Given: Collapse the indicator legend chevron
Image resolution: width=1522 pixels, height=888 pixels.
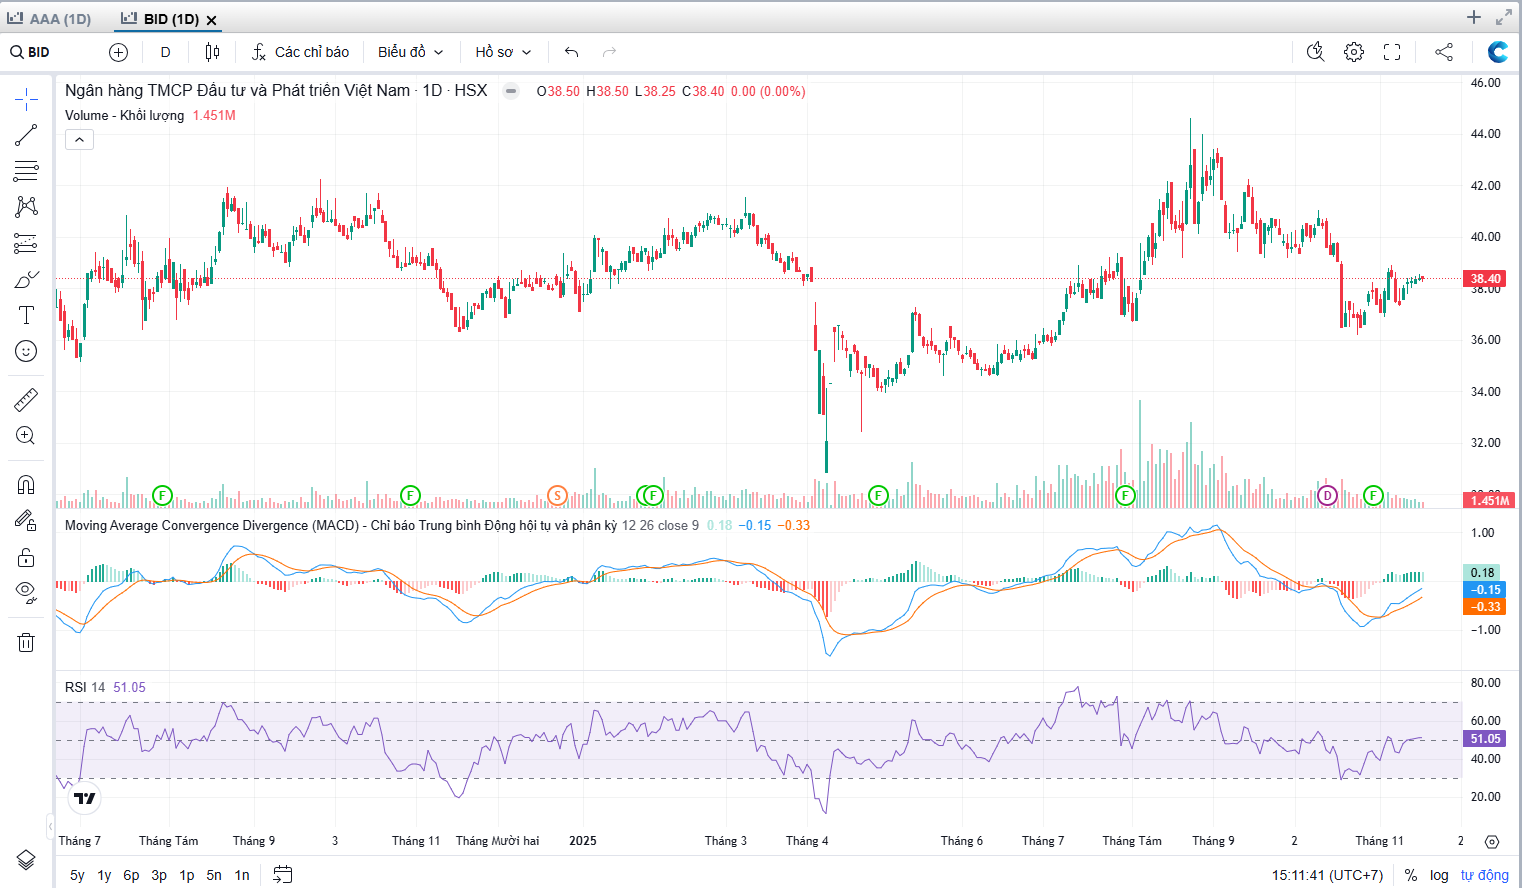Looking at the screenshot, I should pos(79,140).
